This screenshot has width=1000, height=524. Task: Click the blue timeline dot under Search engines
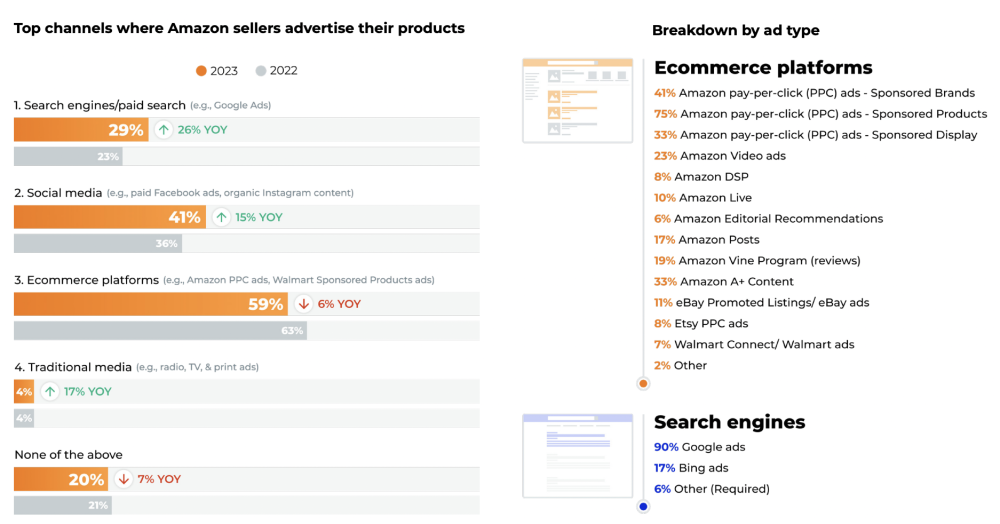tap(643, 506)
